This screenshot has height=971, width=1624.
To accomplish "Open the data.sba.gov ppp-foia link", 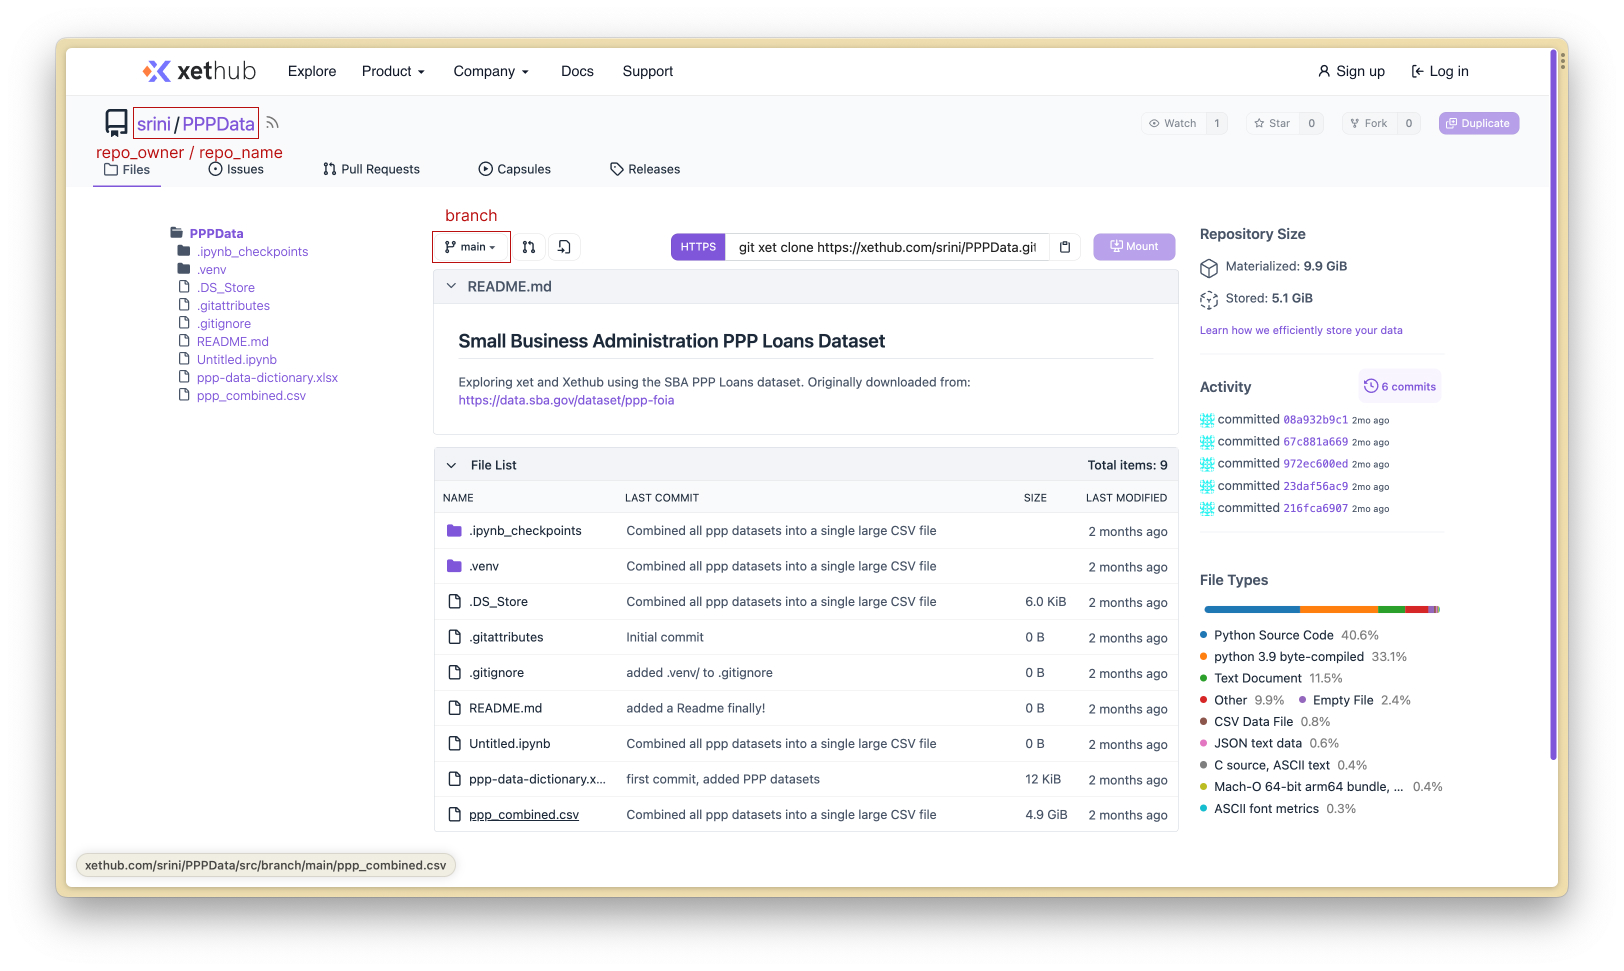I will click(x=566, y=400).
